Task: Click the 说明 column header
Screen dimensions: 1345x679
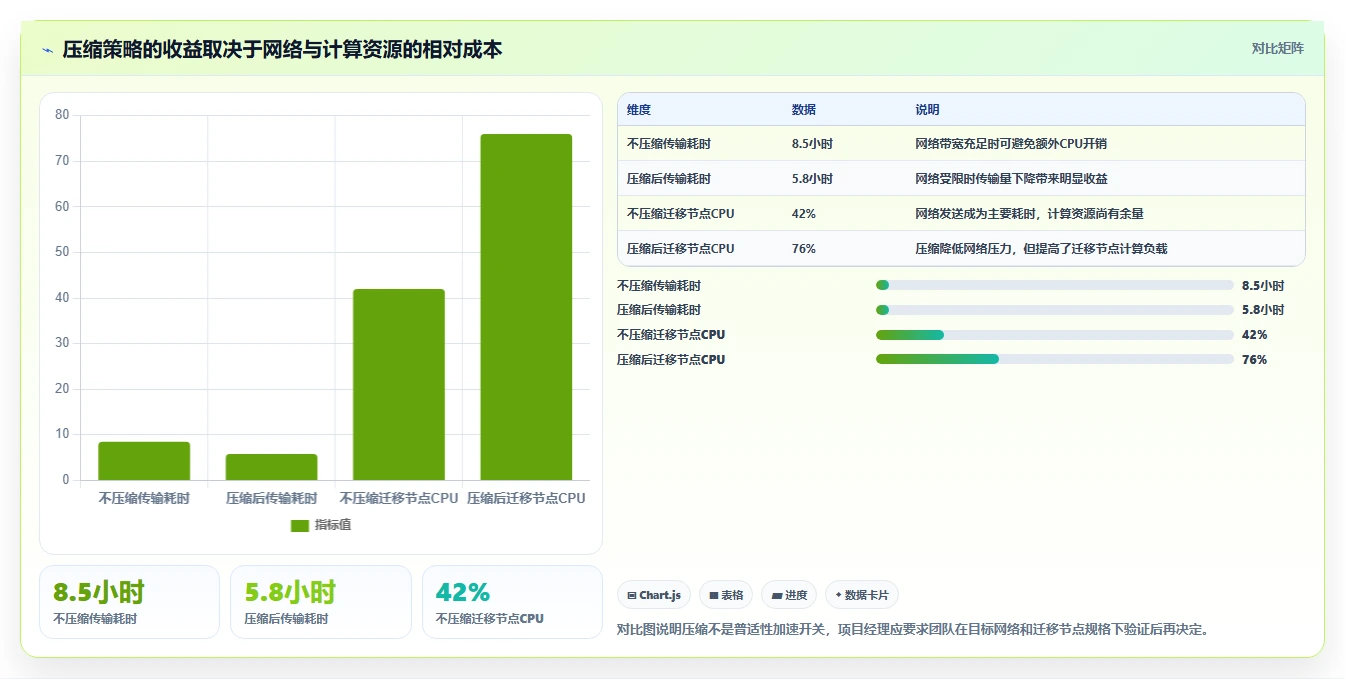Action: (927, 110)
